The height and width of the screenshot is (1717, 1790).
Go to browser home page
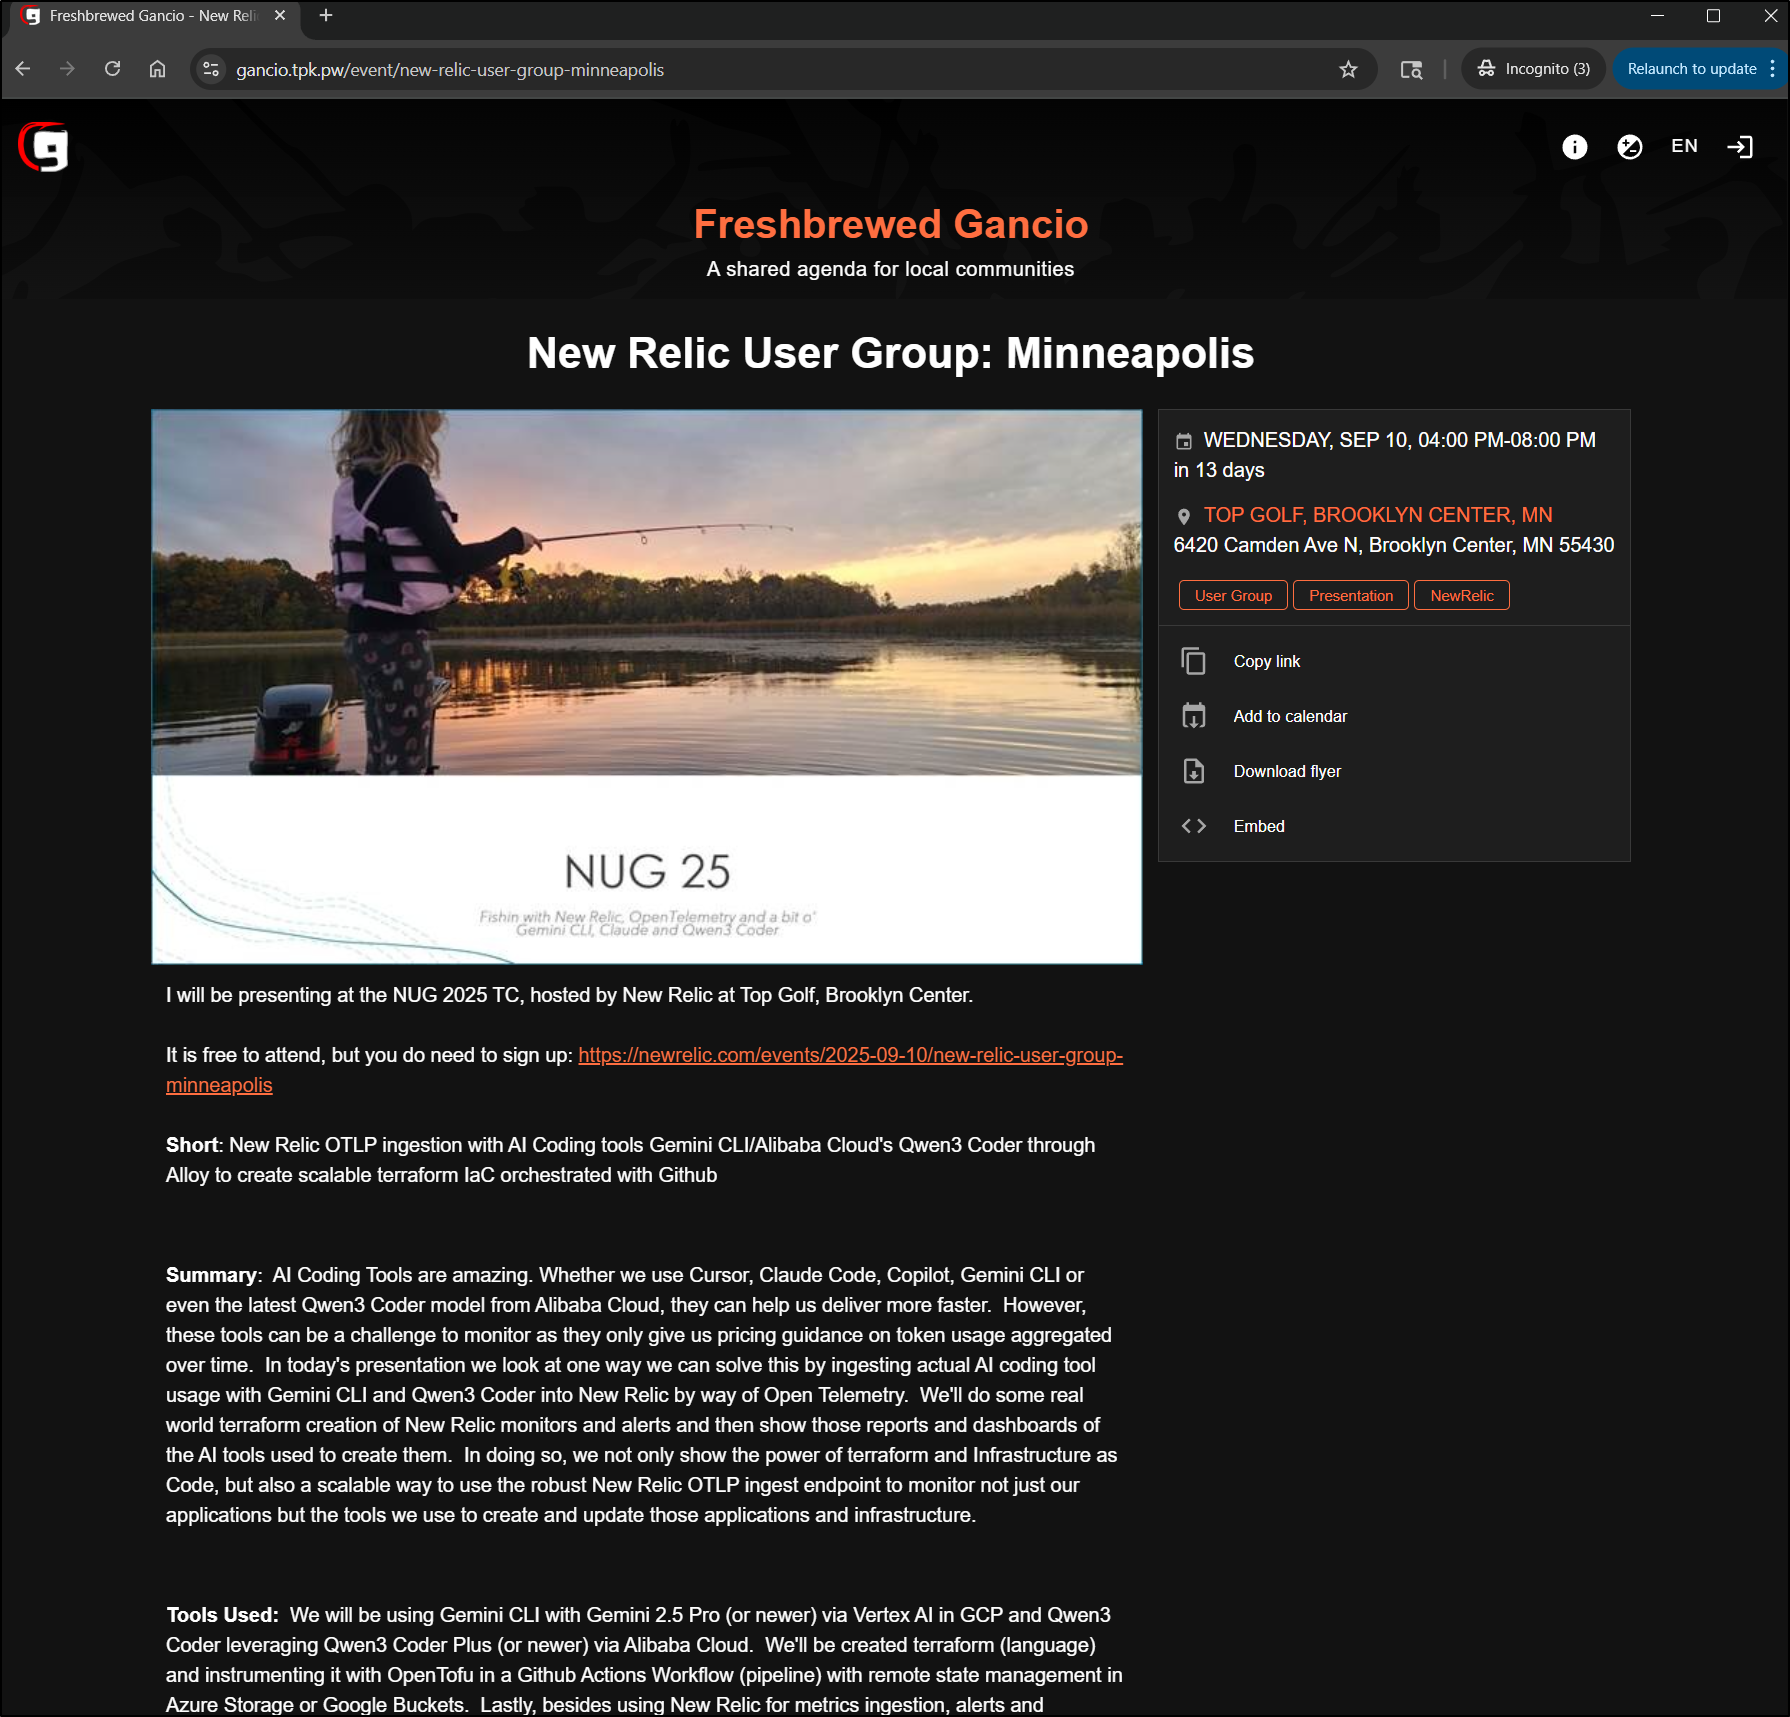(157, 69)
